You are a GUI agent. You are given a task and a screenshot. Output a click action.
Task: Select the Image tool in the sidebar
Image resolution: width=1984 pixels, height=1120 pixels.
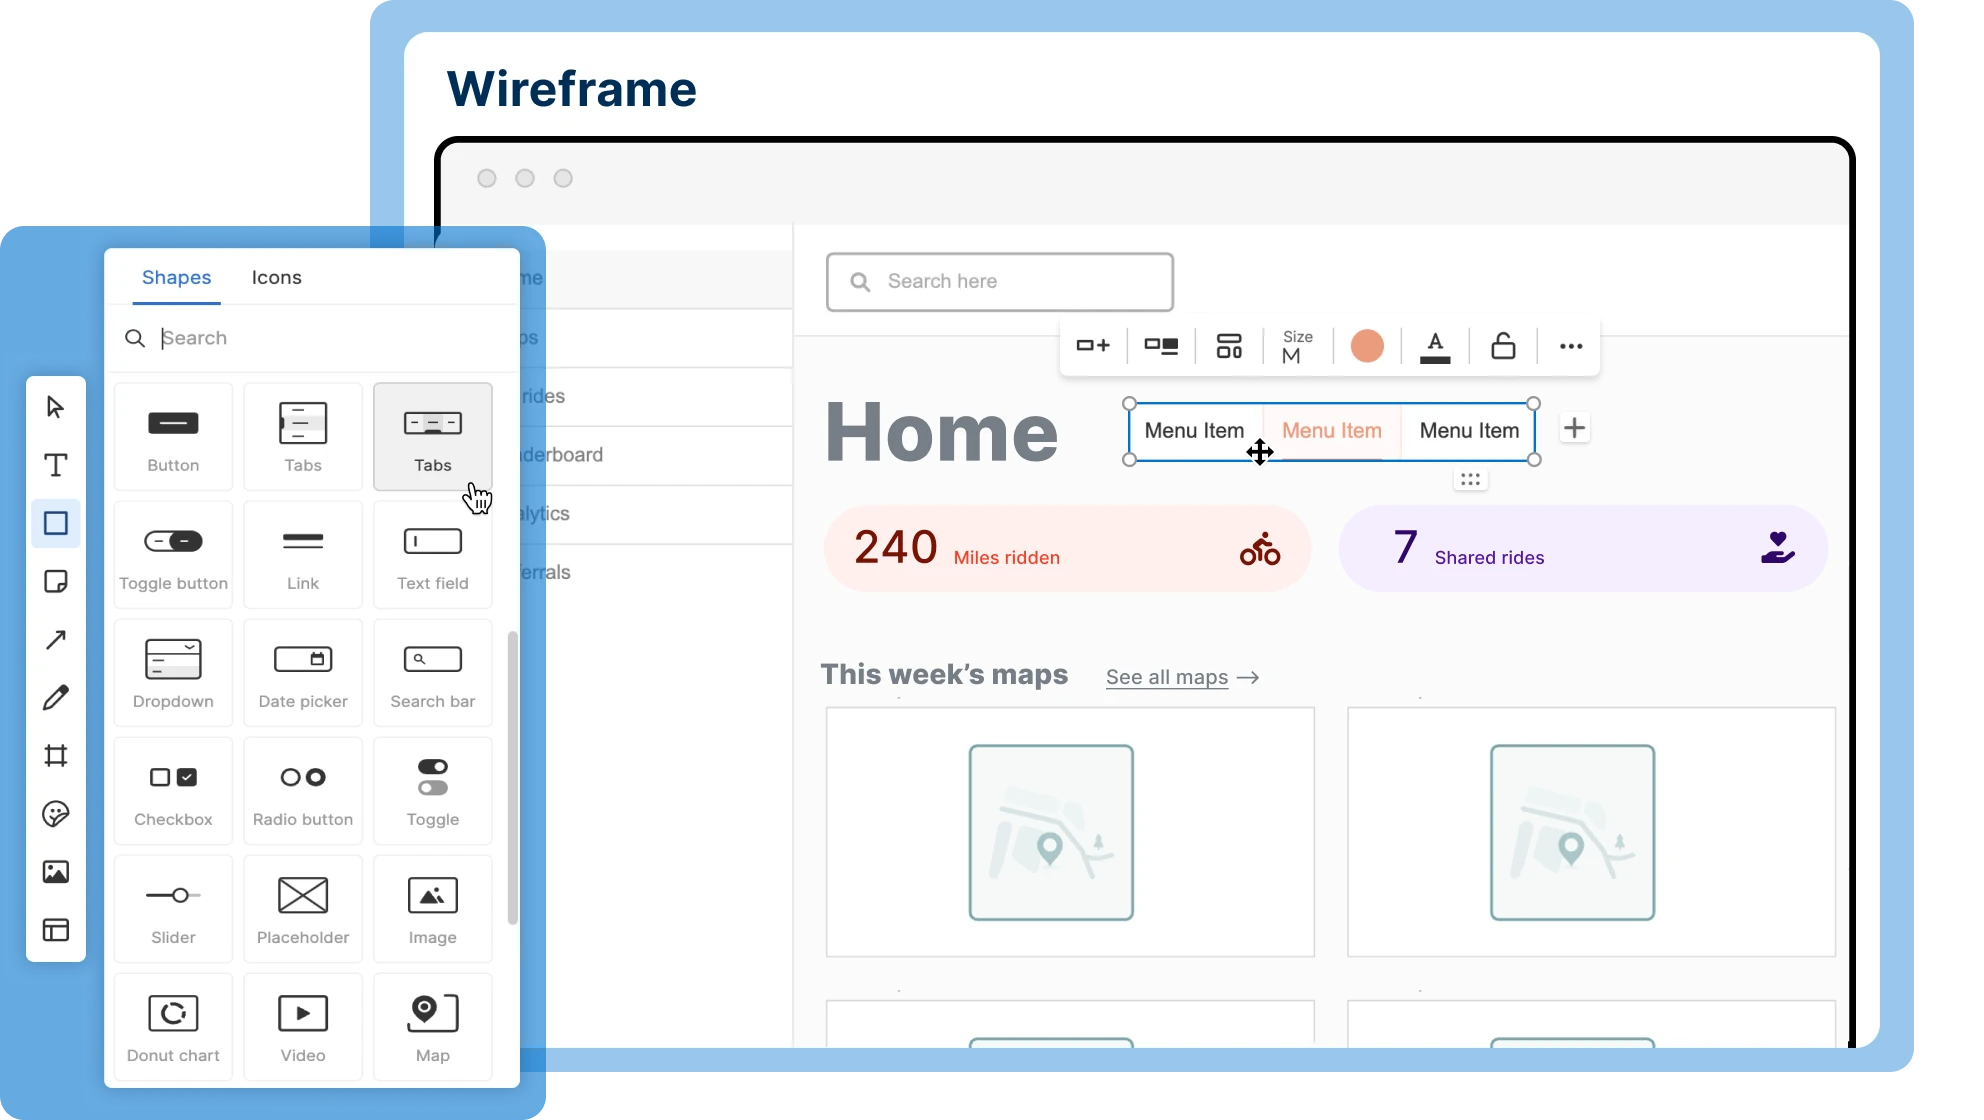click(x=56, y=872)
